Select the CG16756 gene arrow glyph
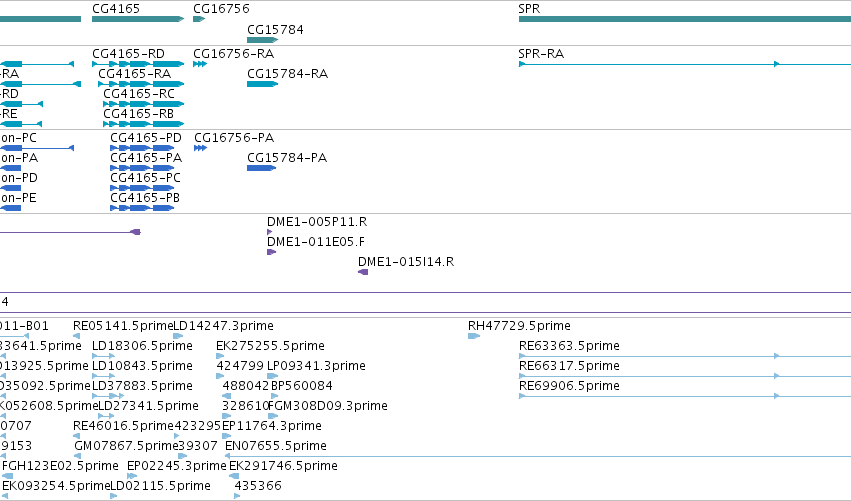Image resolution: width=851 pixels, height=501 pixels. pyautogui.click(x=199, y=19)
